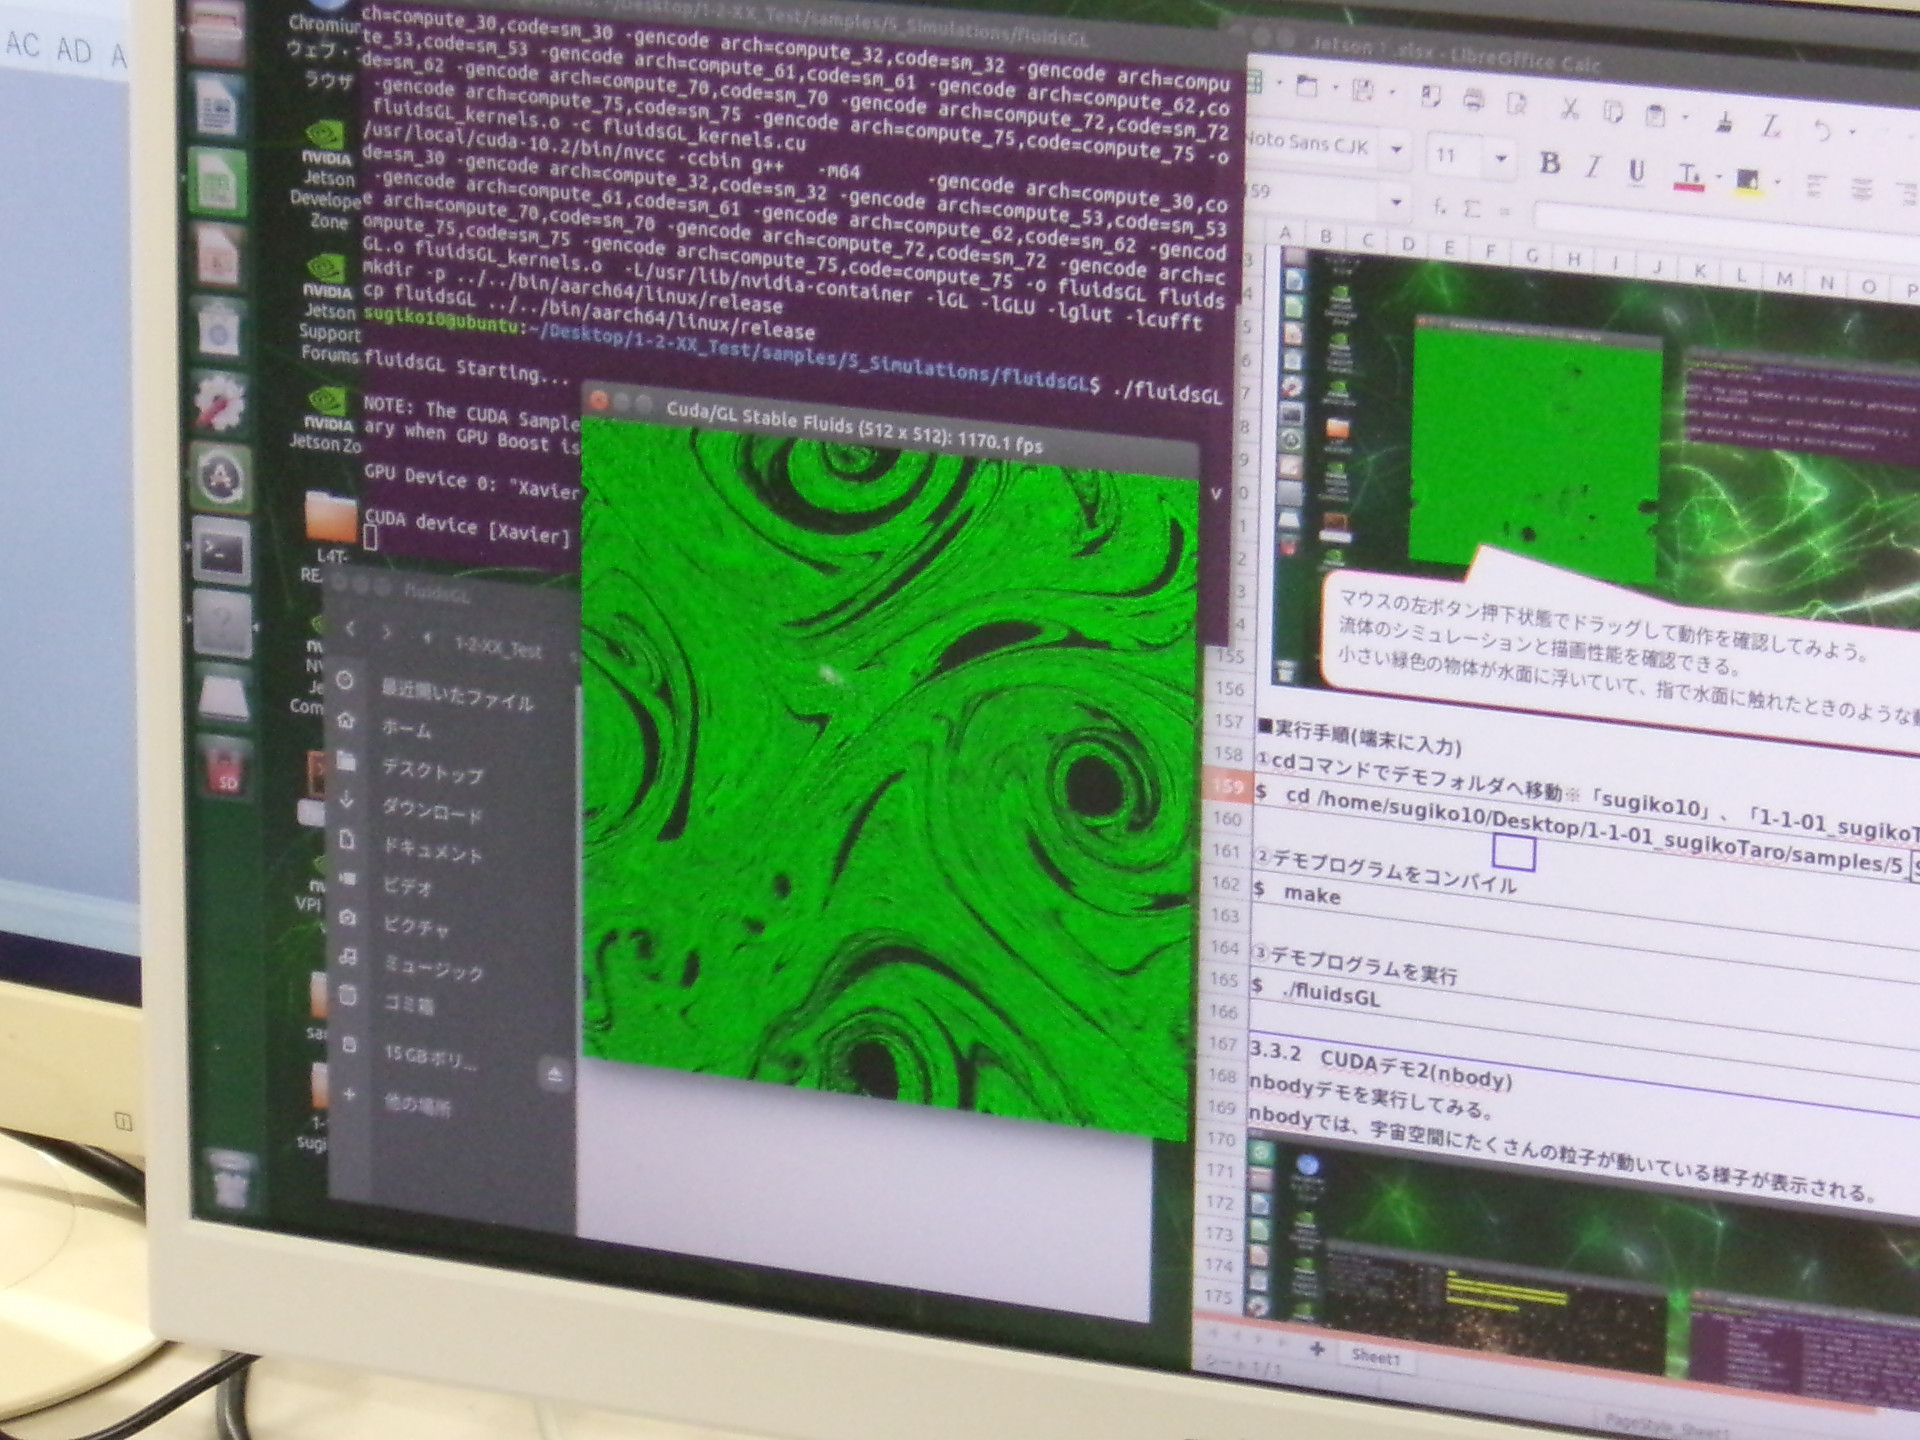Click 1-2-XX_Test path button in Files

[x=497, y=647]
